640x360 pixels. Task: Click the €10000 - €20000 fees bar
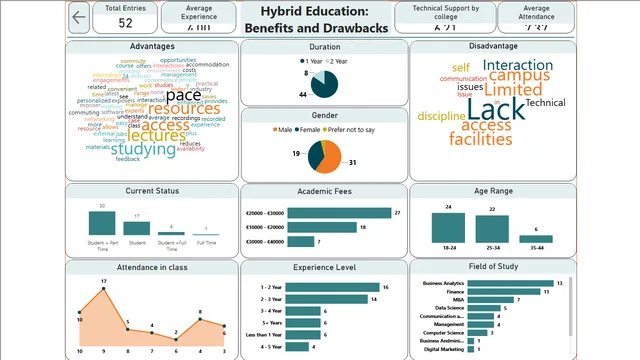click(x=322, y=227)
